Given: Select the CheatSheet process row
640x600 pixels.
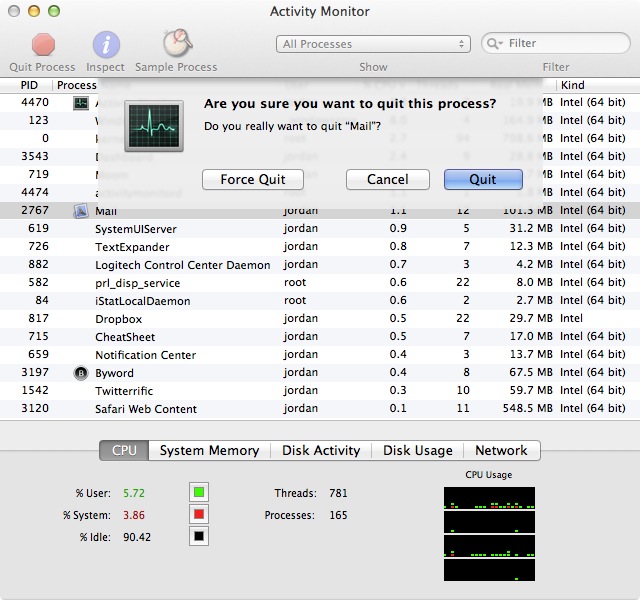Looking at the screenshot, I should (320, 336).
